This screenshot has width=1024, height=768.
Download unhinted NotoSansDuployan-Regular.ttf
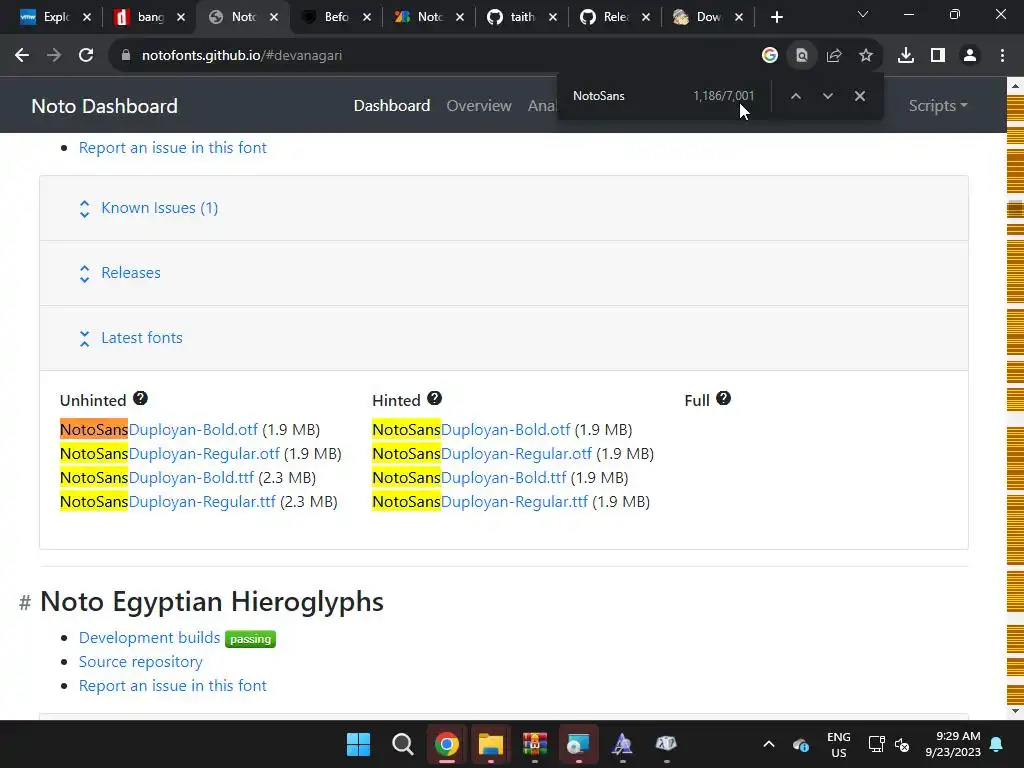tap(168, 502)
